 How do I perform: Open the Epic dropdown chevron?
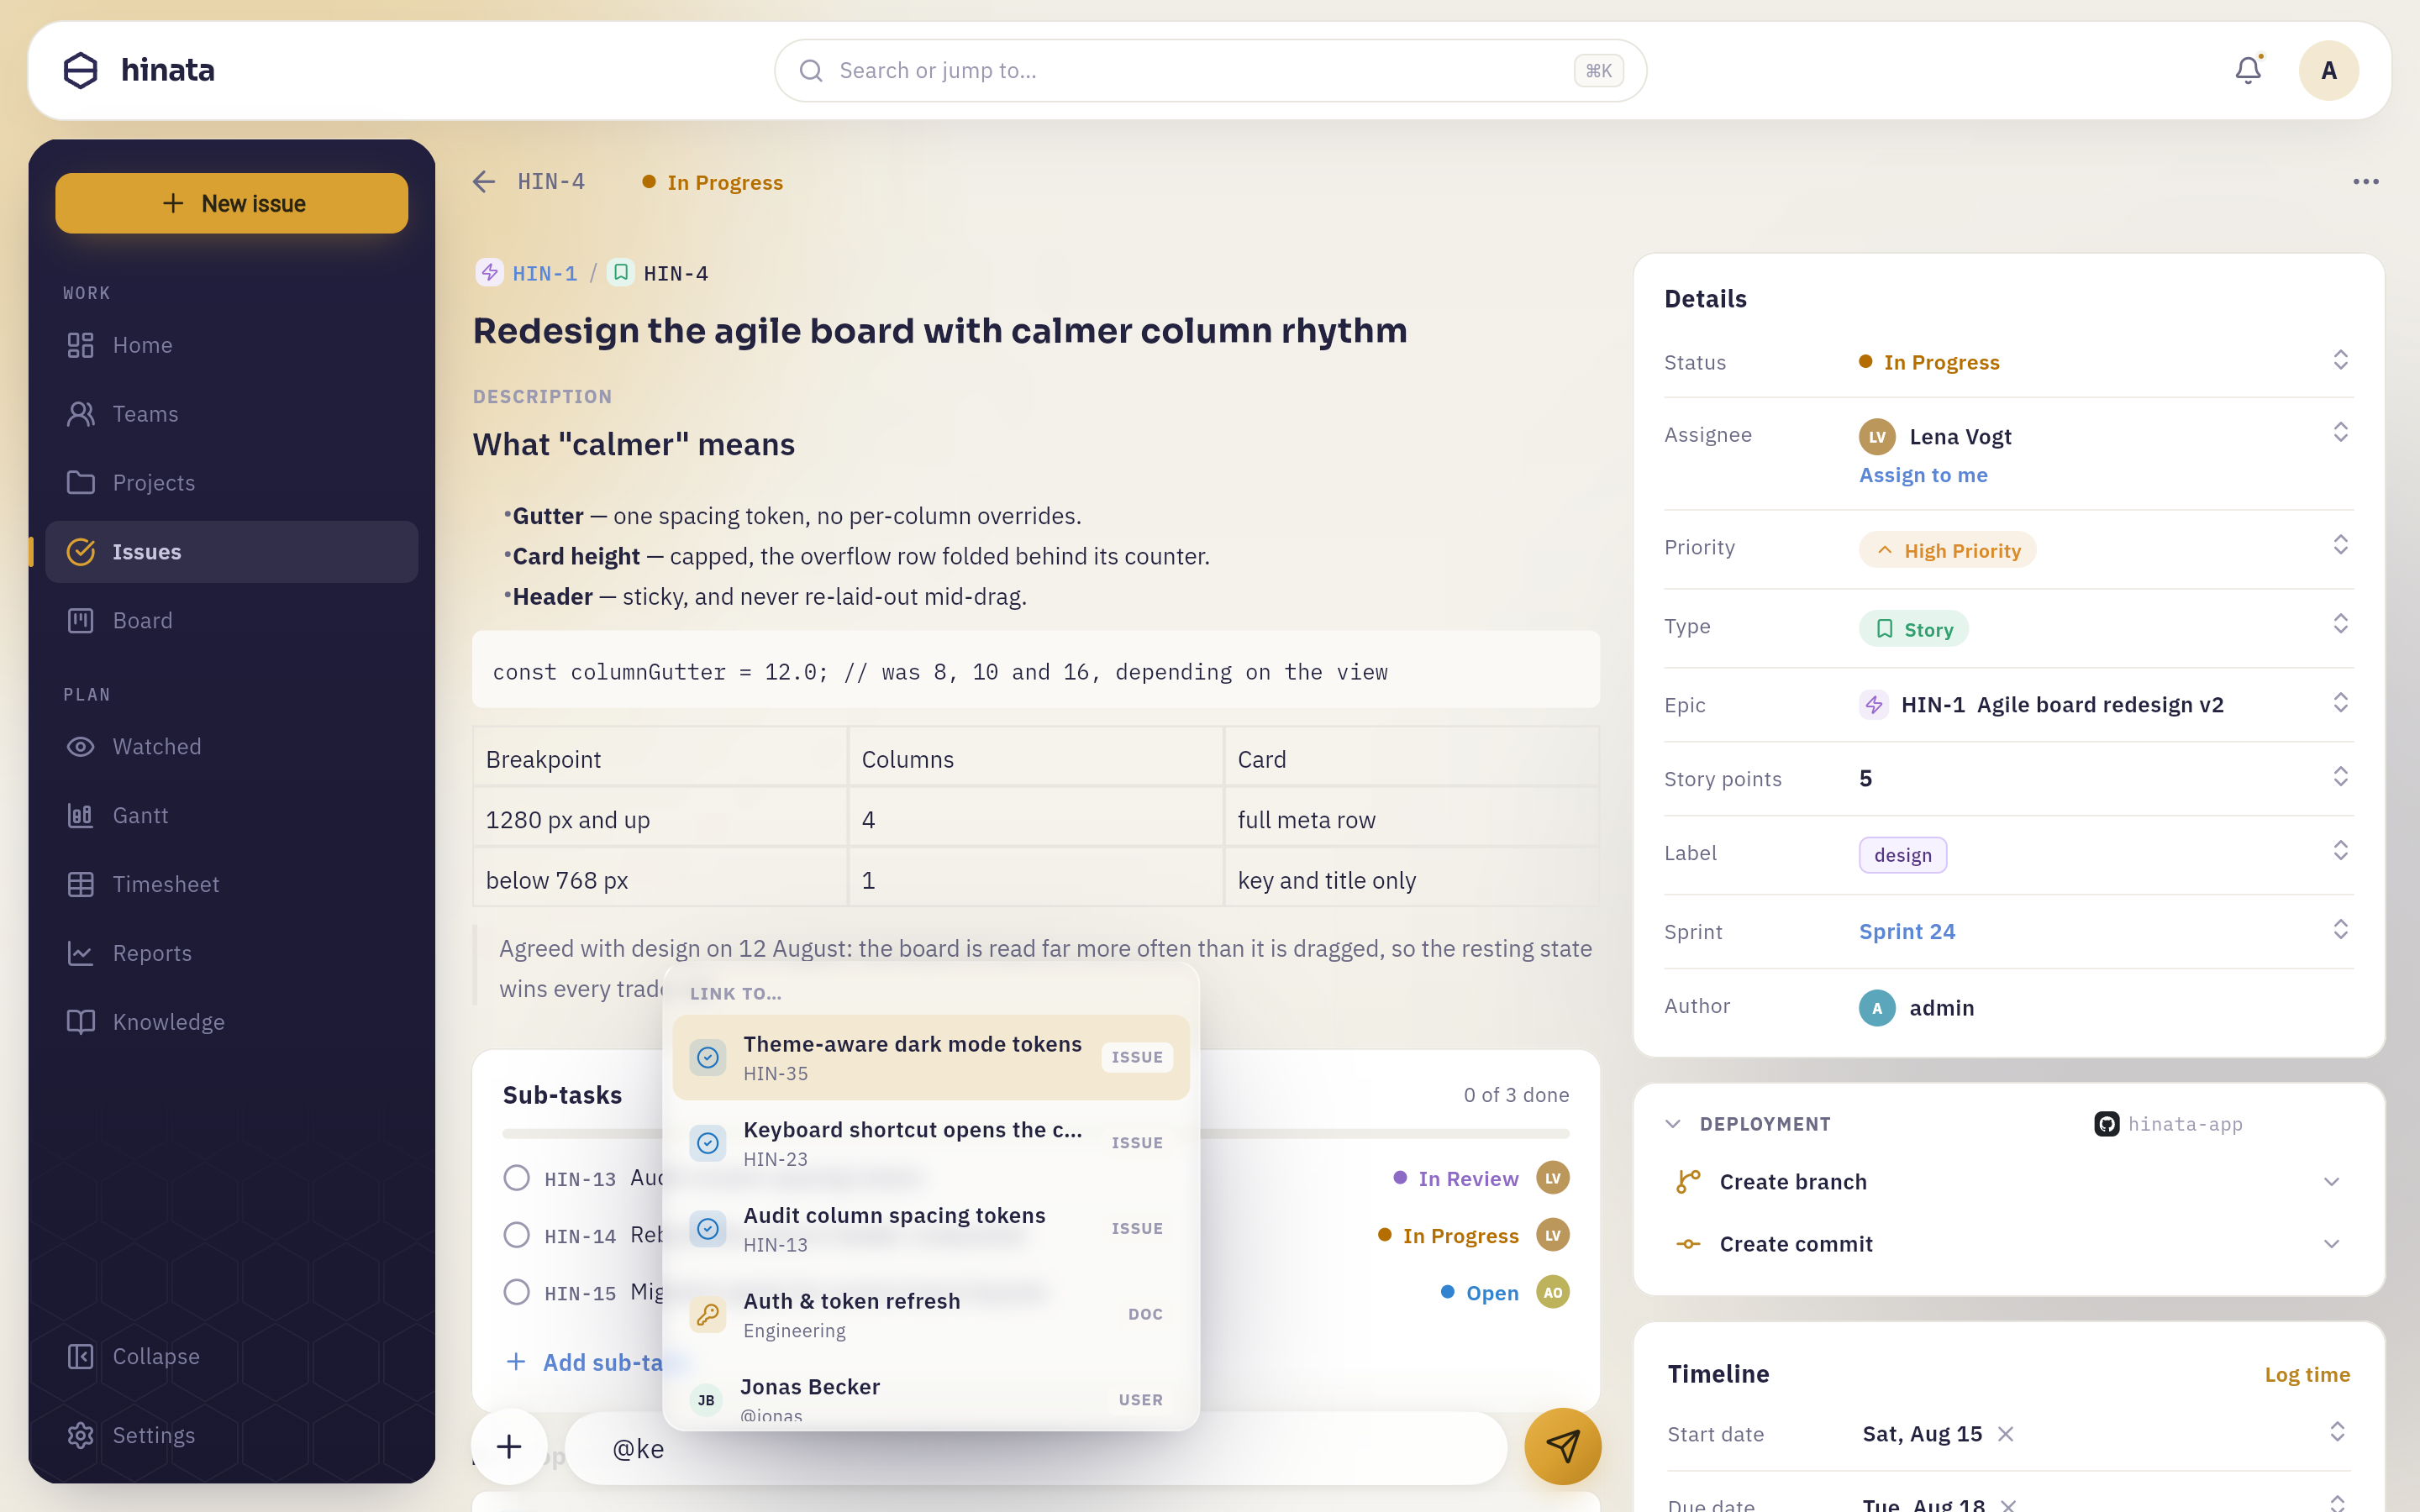coord(2340,702)
